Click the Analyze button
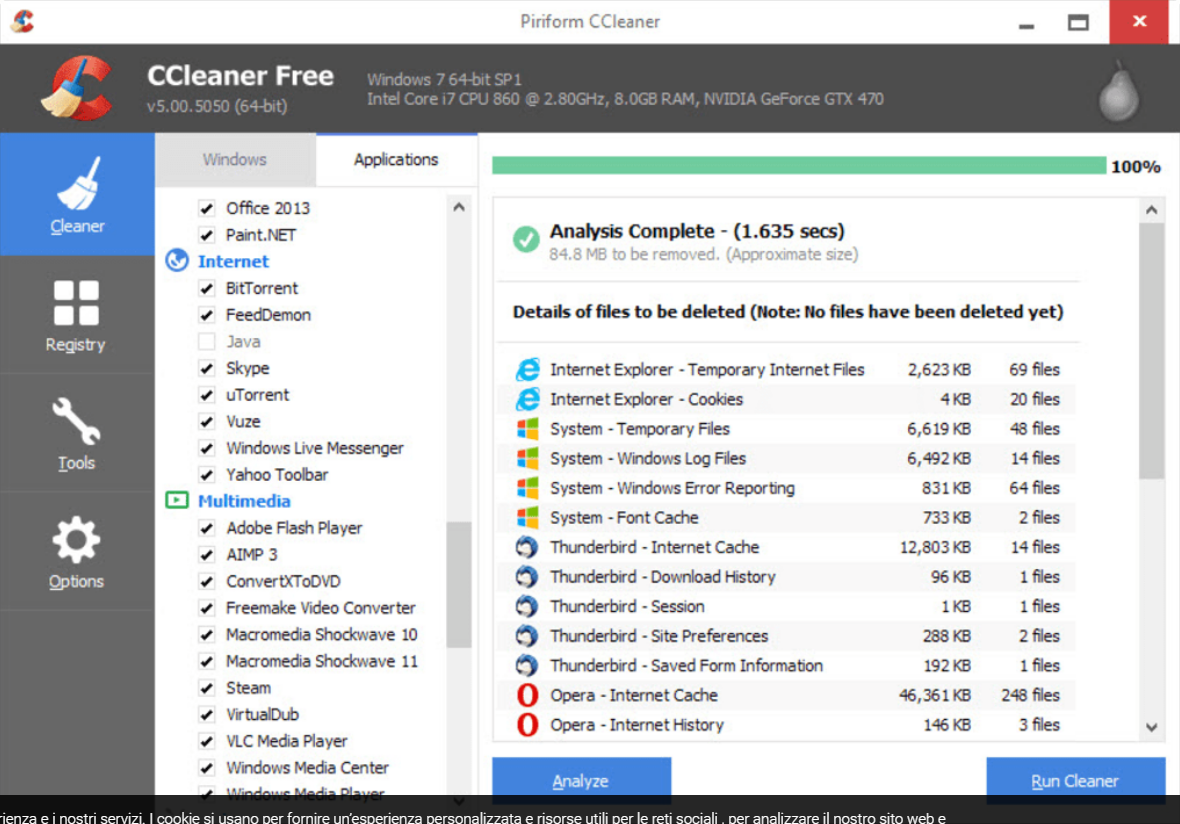Screen dimensions: 1180x824 click(x=581, y=780)
